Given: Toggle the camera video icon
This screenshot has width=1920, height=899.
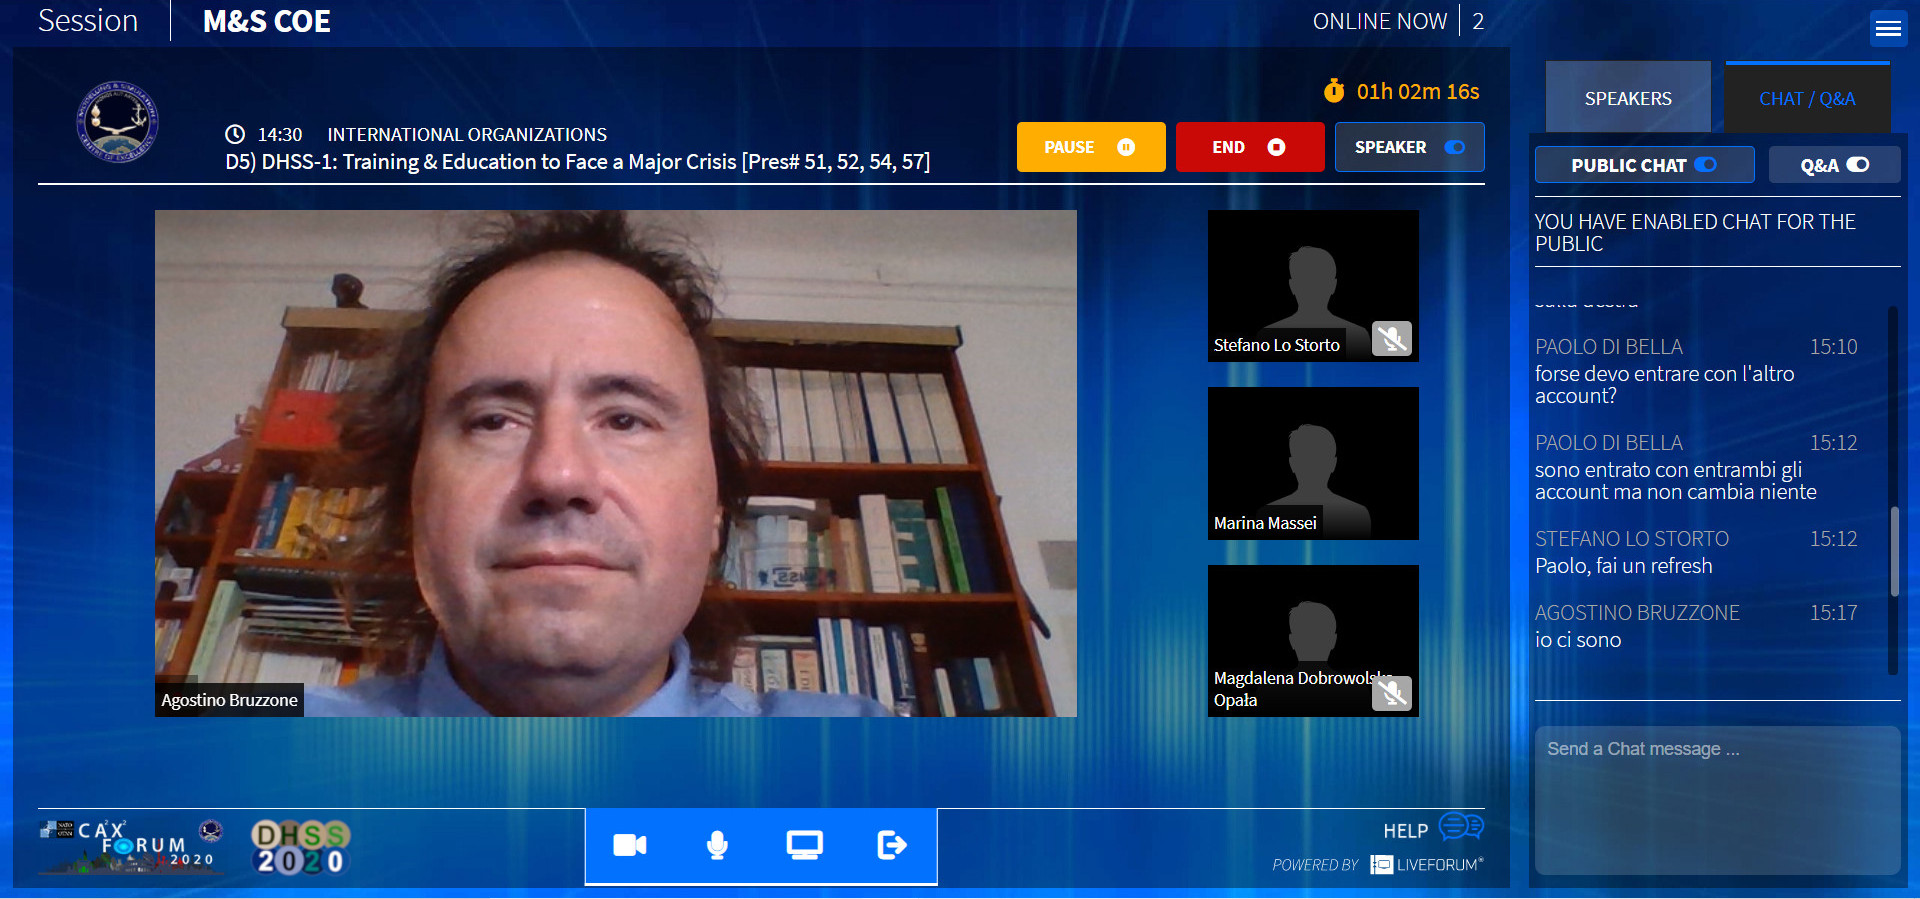Looking at the screenshot, I should click(x=630, y=846).
